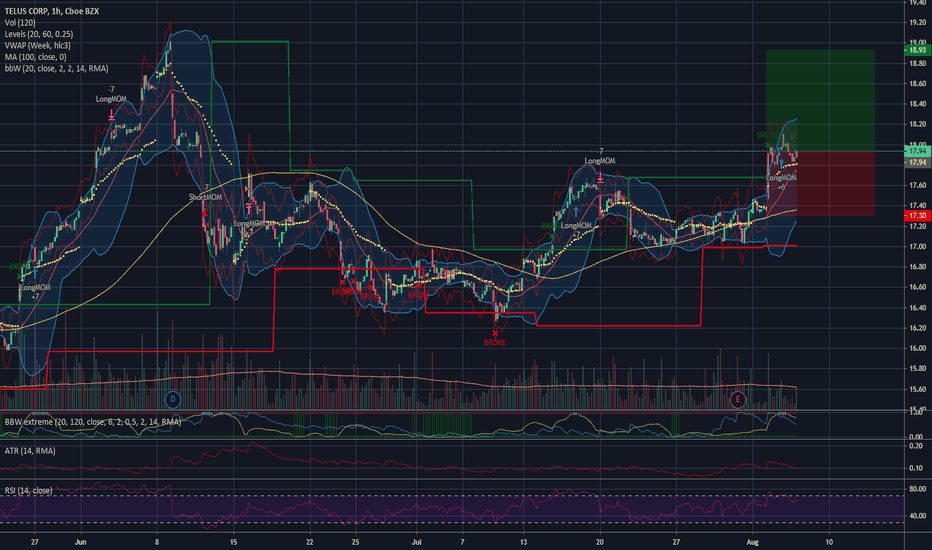932x550 pixels.
Task: Click the bbW (20, close, 2, 2, 14, RMA) label
Action: (x=56, y=68)
